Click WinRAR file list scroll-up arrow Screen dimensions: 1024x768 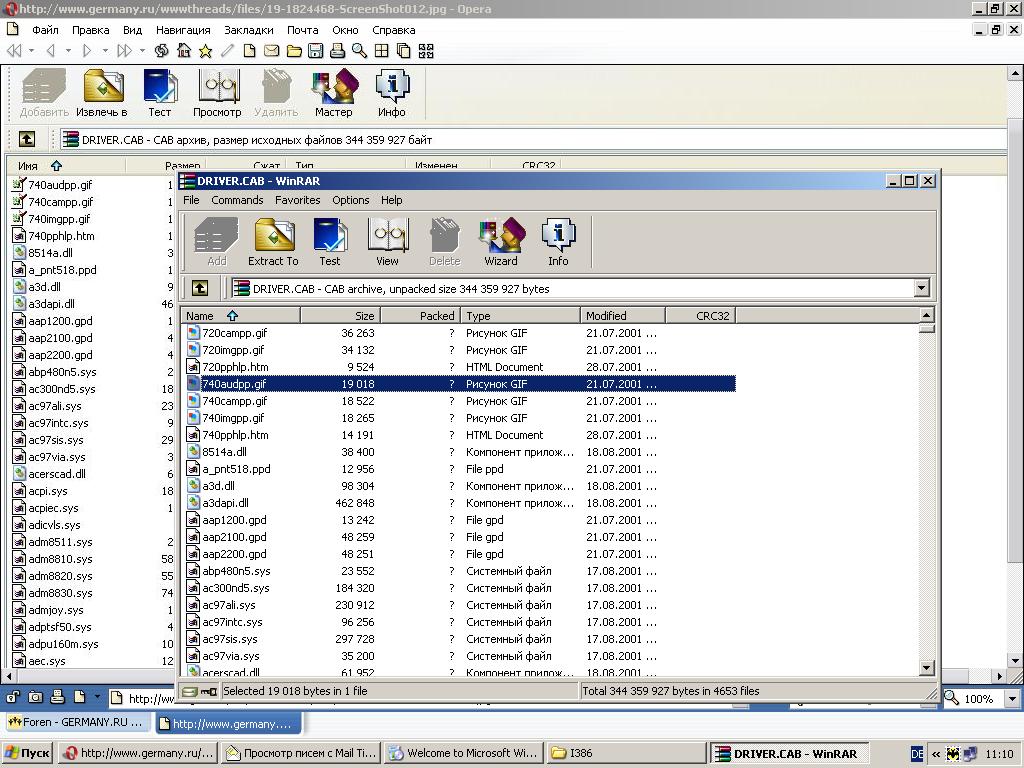(x=926, y=315)
